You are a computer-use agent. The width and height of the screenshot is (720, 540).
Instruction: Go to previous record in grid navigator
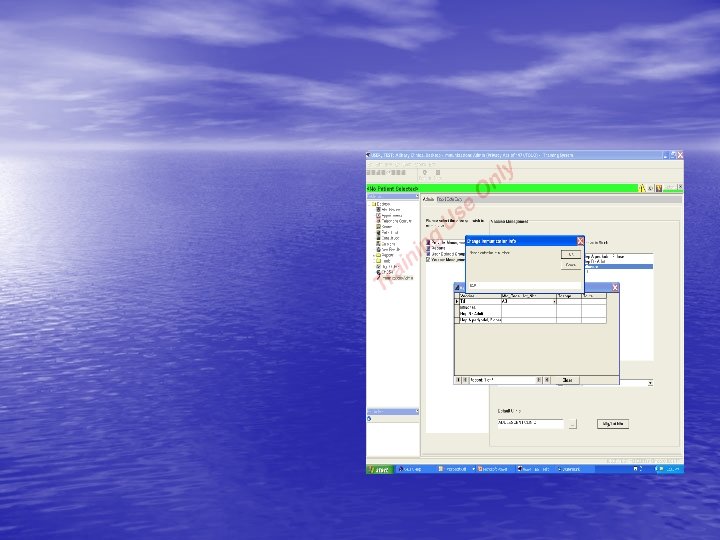[x=465, y=380]
